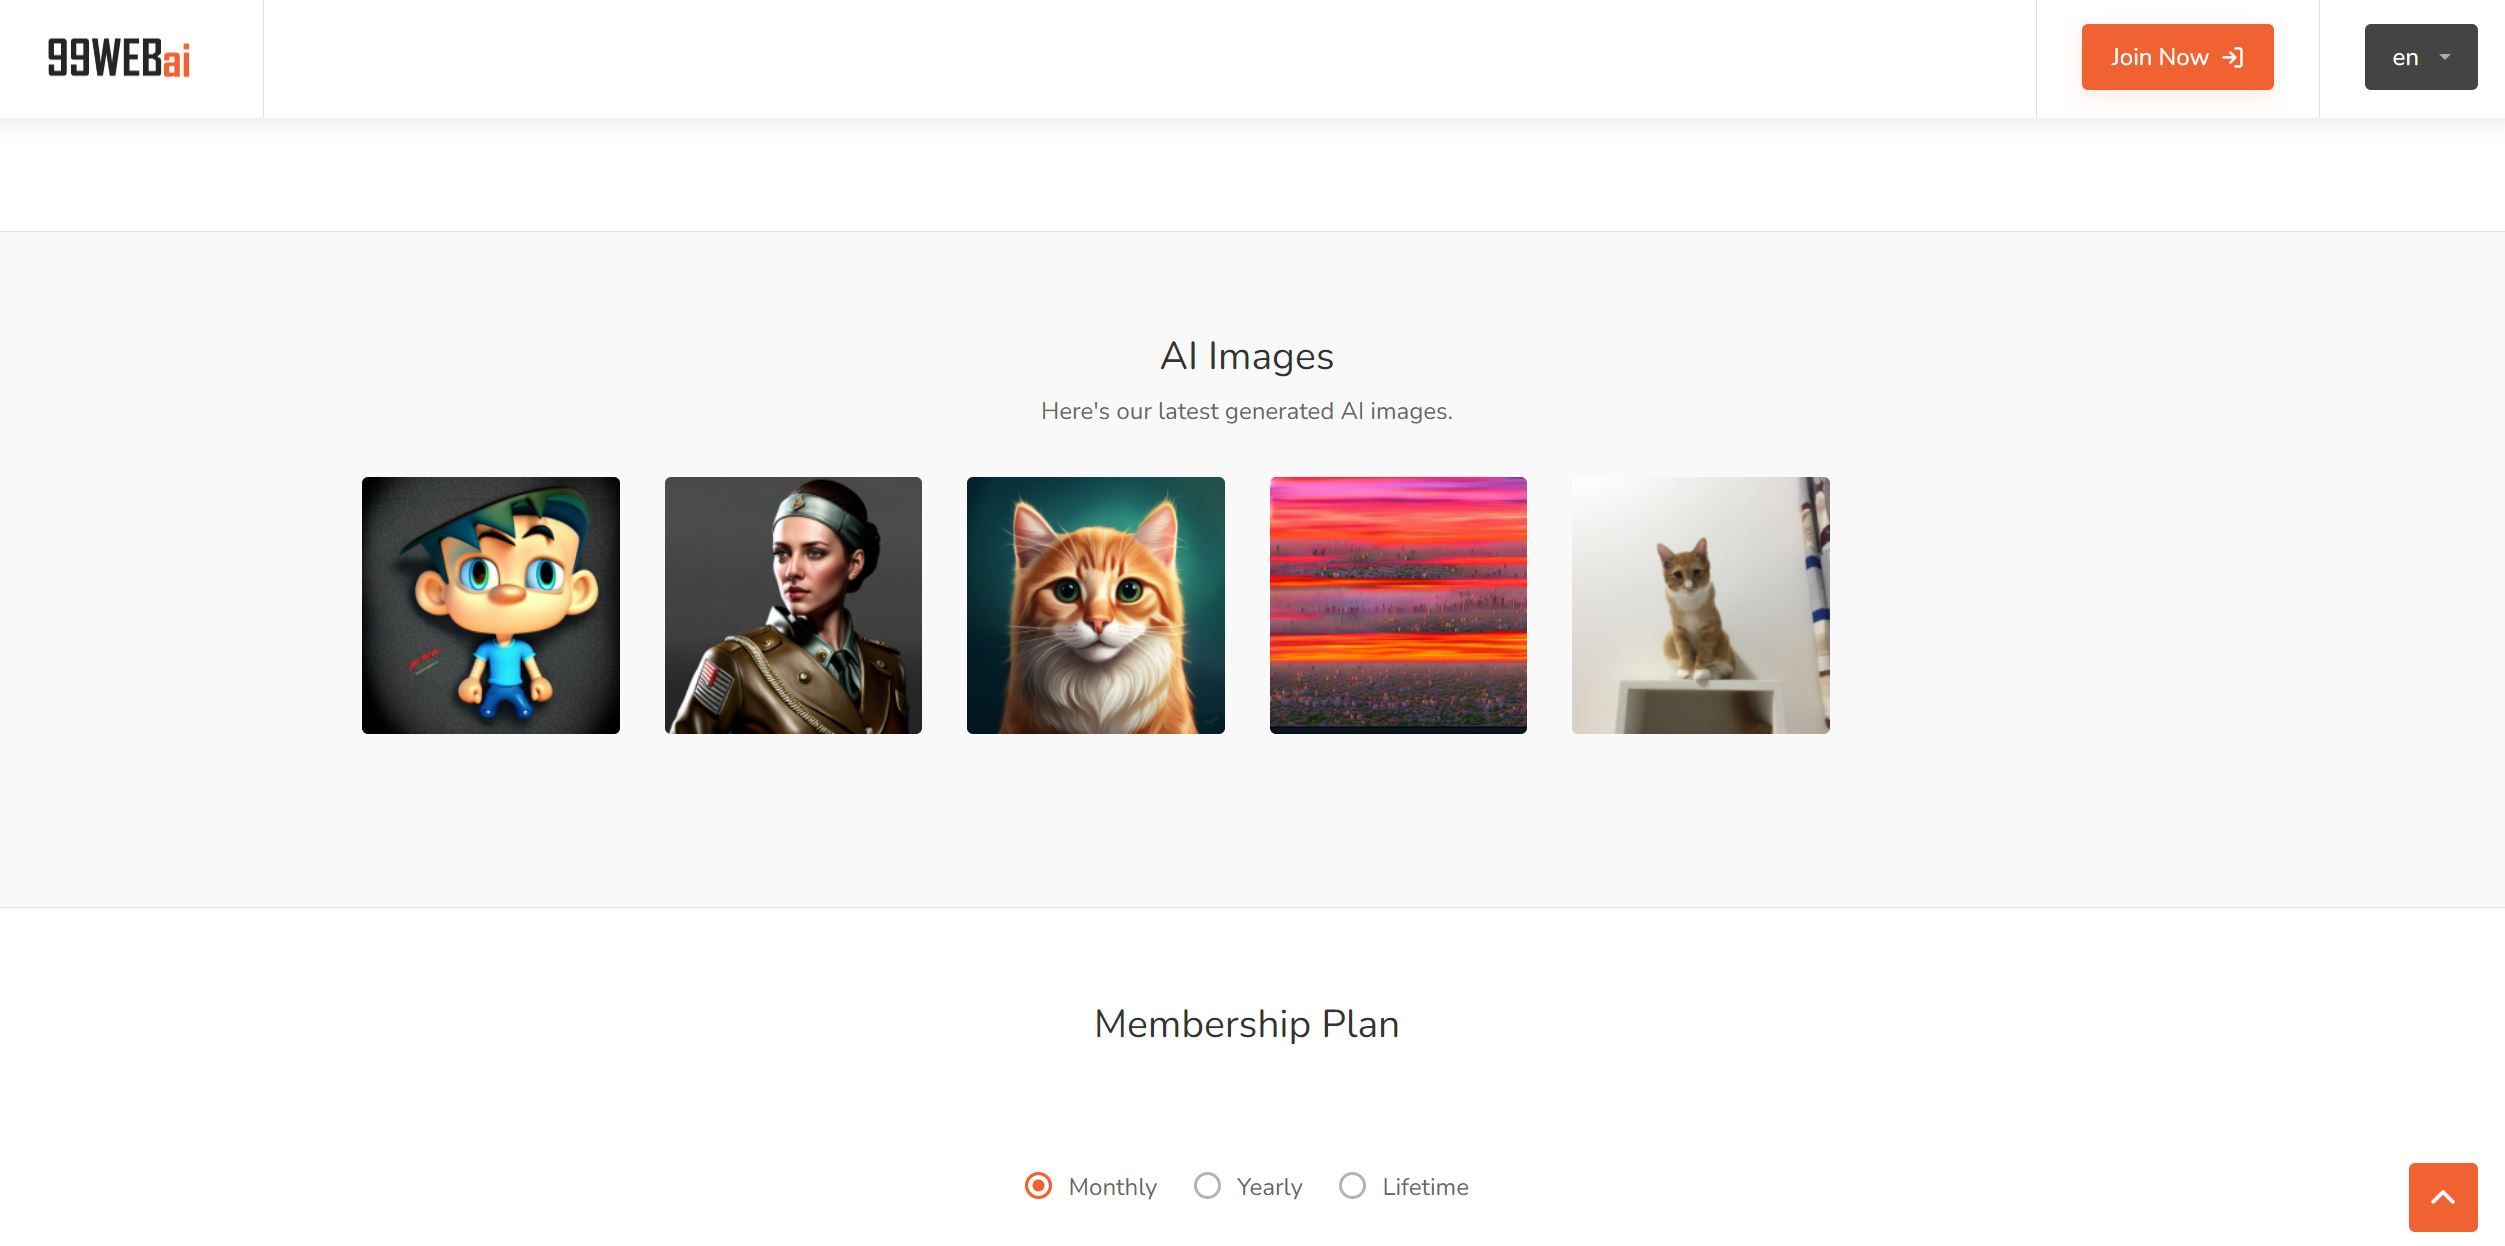The width and height of the screenshot is (2505, 1246).
Task: Open the orange cat portrait on teal background
Action: pos(1096,605)
